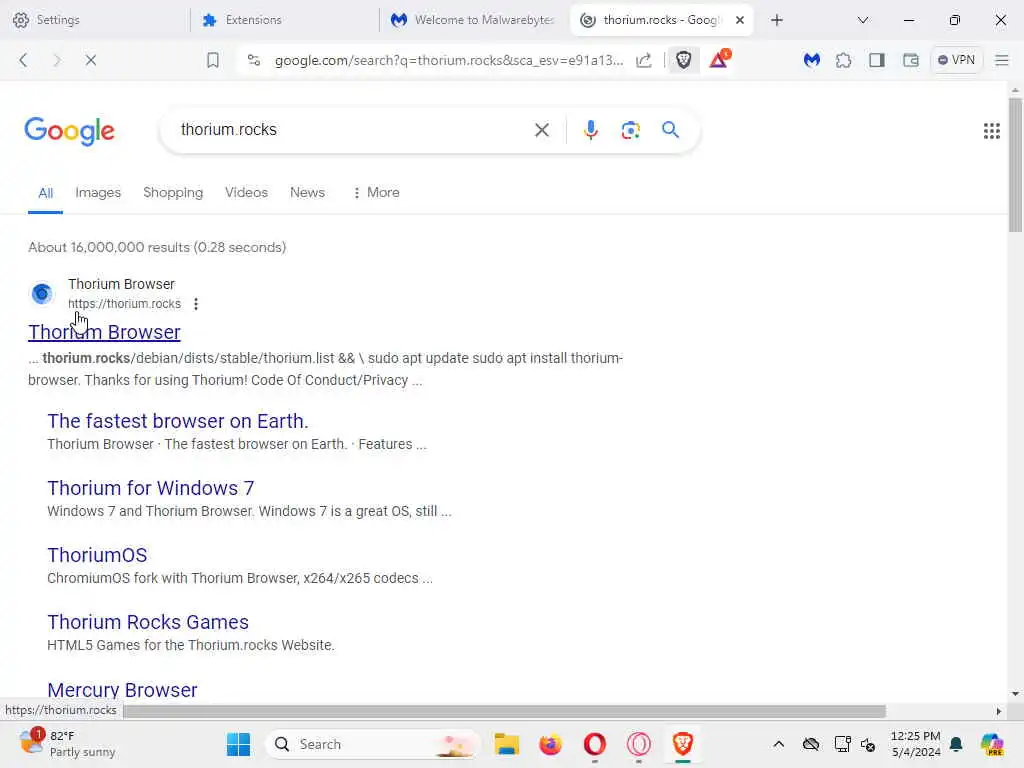Click the thorium.rocks URL text under result
Image resolution: width=1024 pixels, height=768 pixels.
tap(124, 304)
